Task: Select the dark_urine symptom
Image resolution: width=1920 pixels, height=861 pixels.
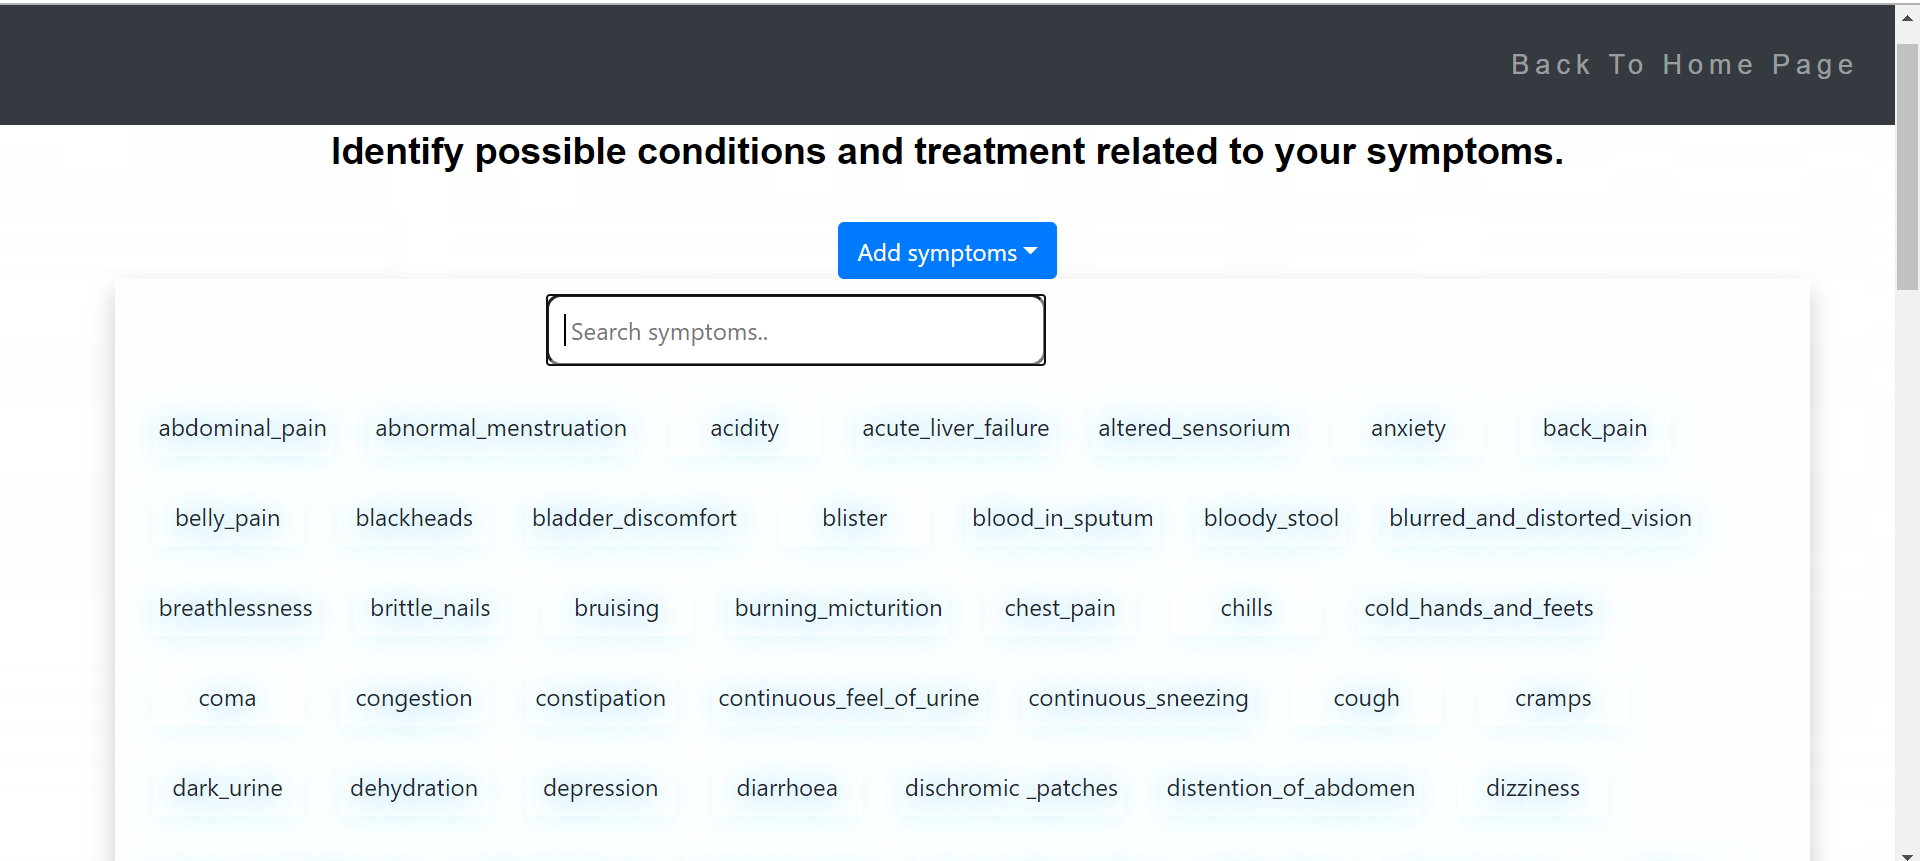Action: (x=227, y=788)
